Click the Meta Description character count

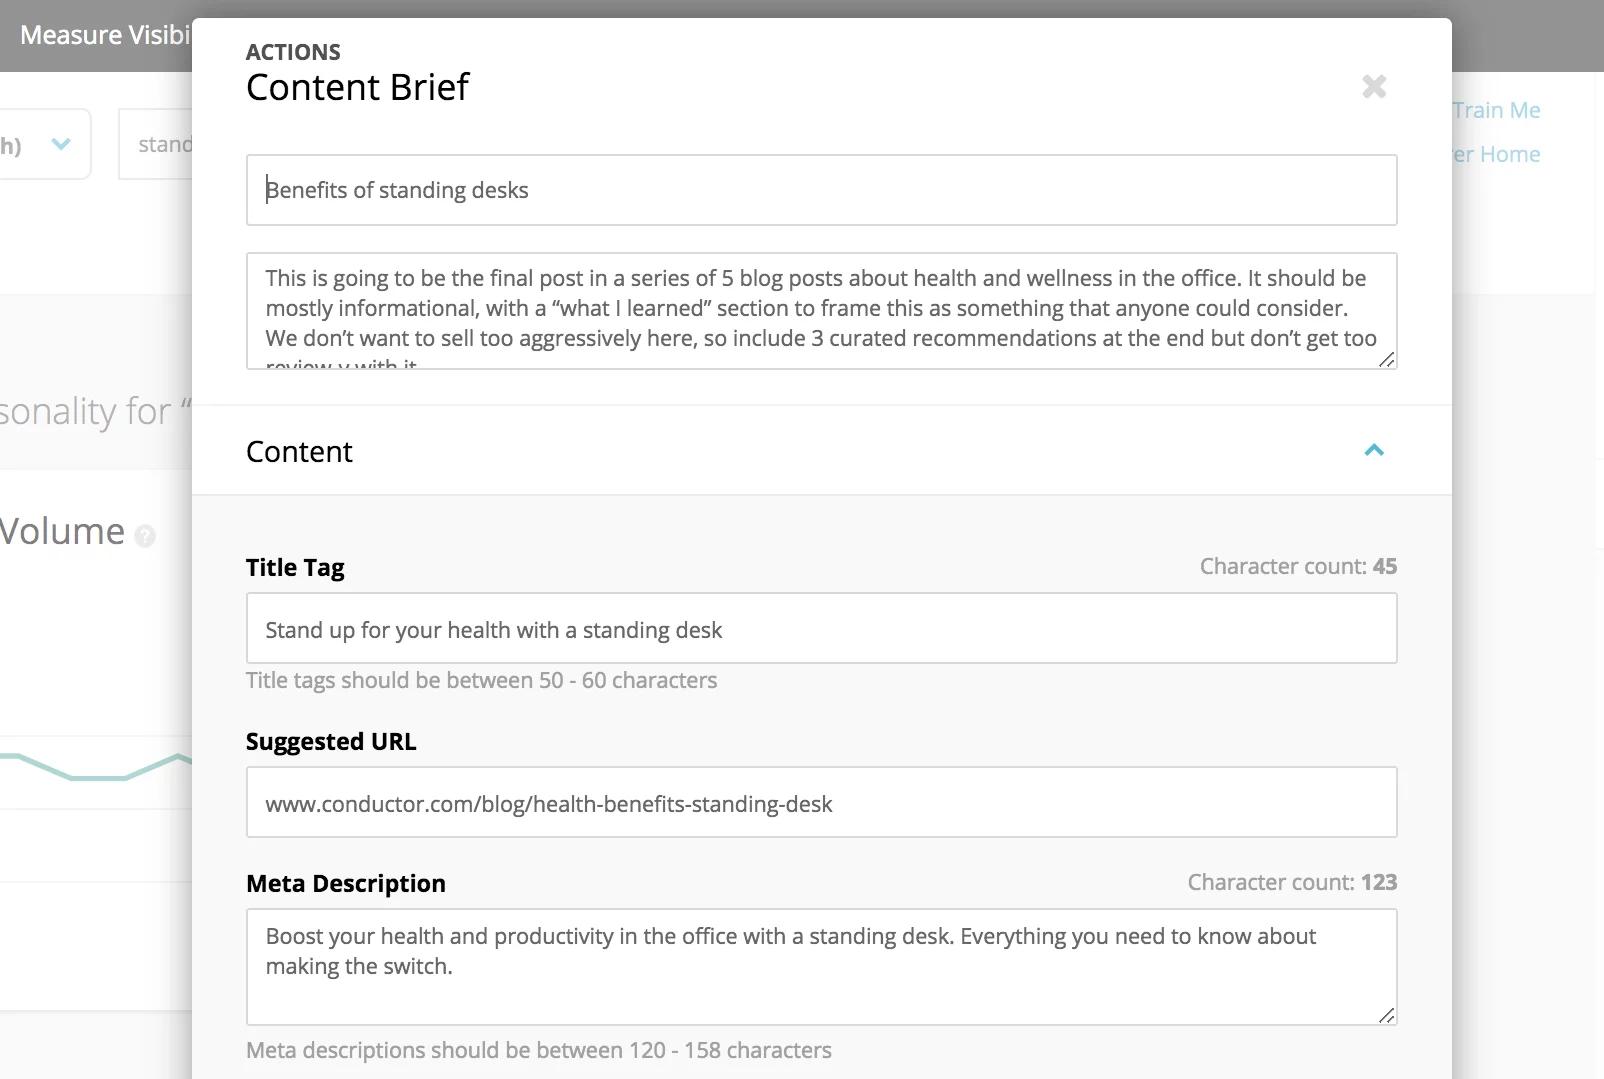pyautogui.click(x=1291, y=882)
